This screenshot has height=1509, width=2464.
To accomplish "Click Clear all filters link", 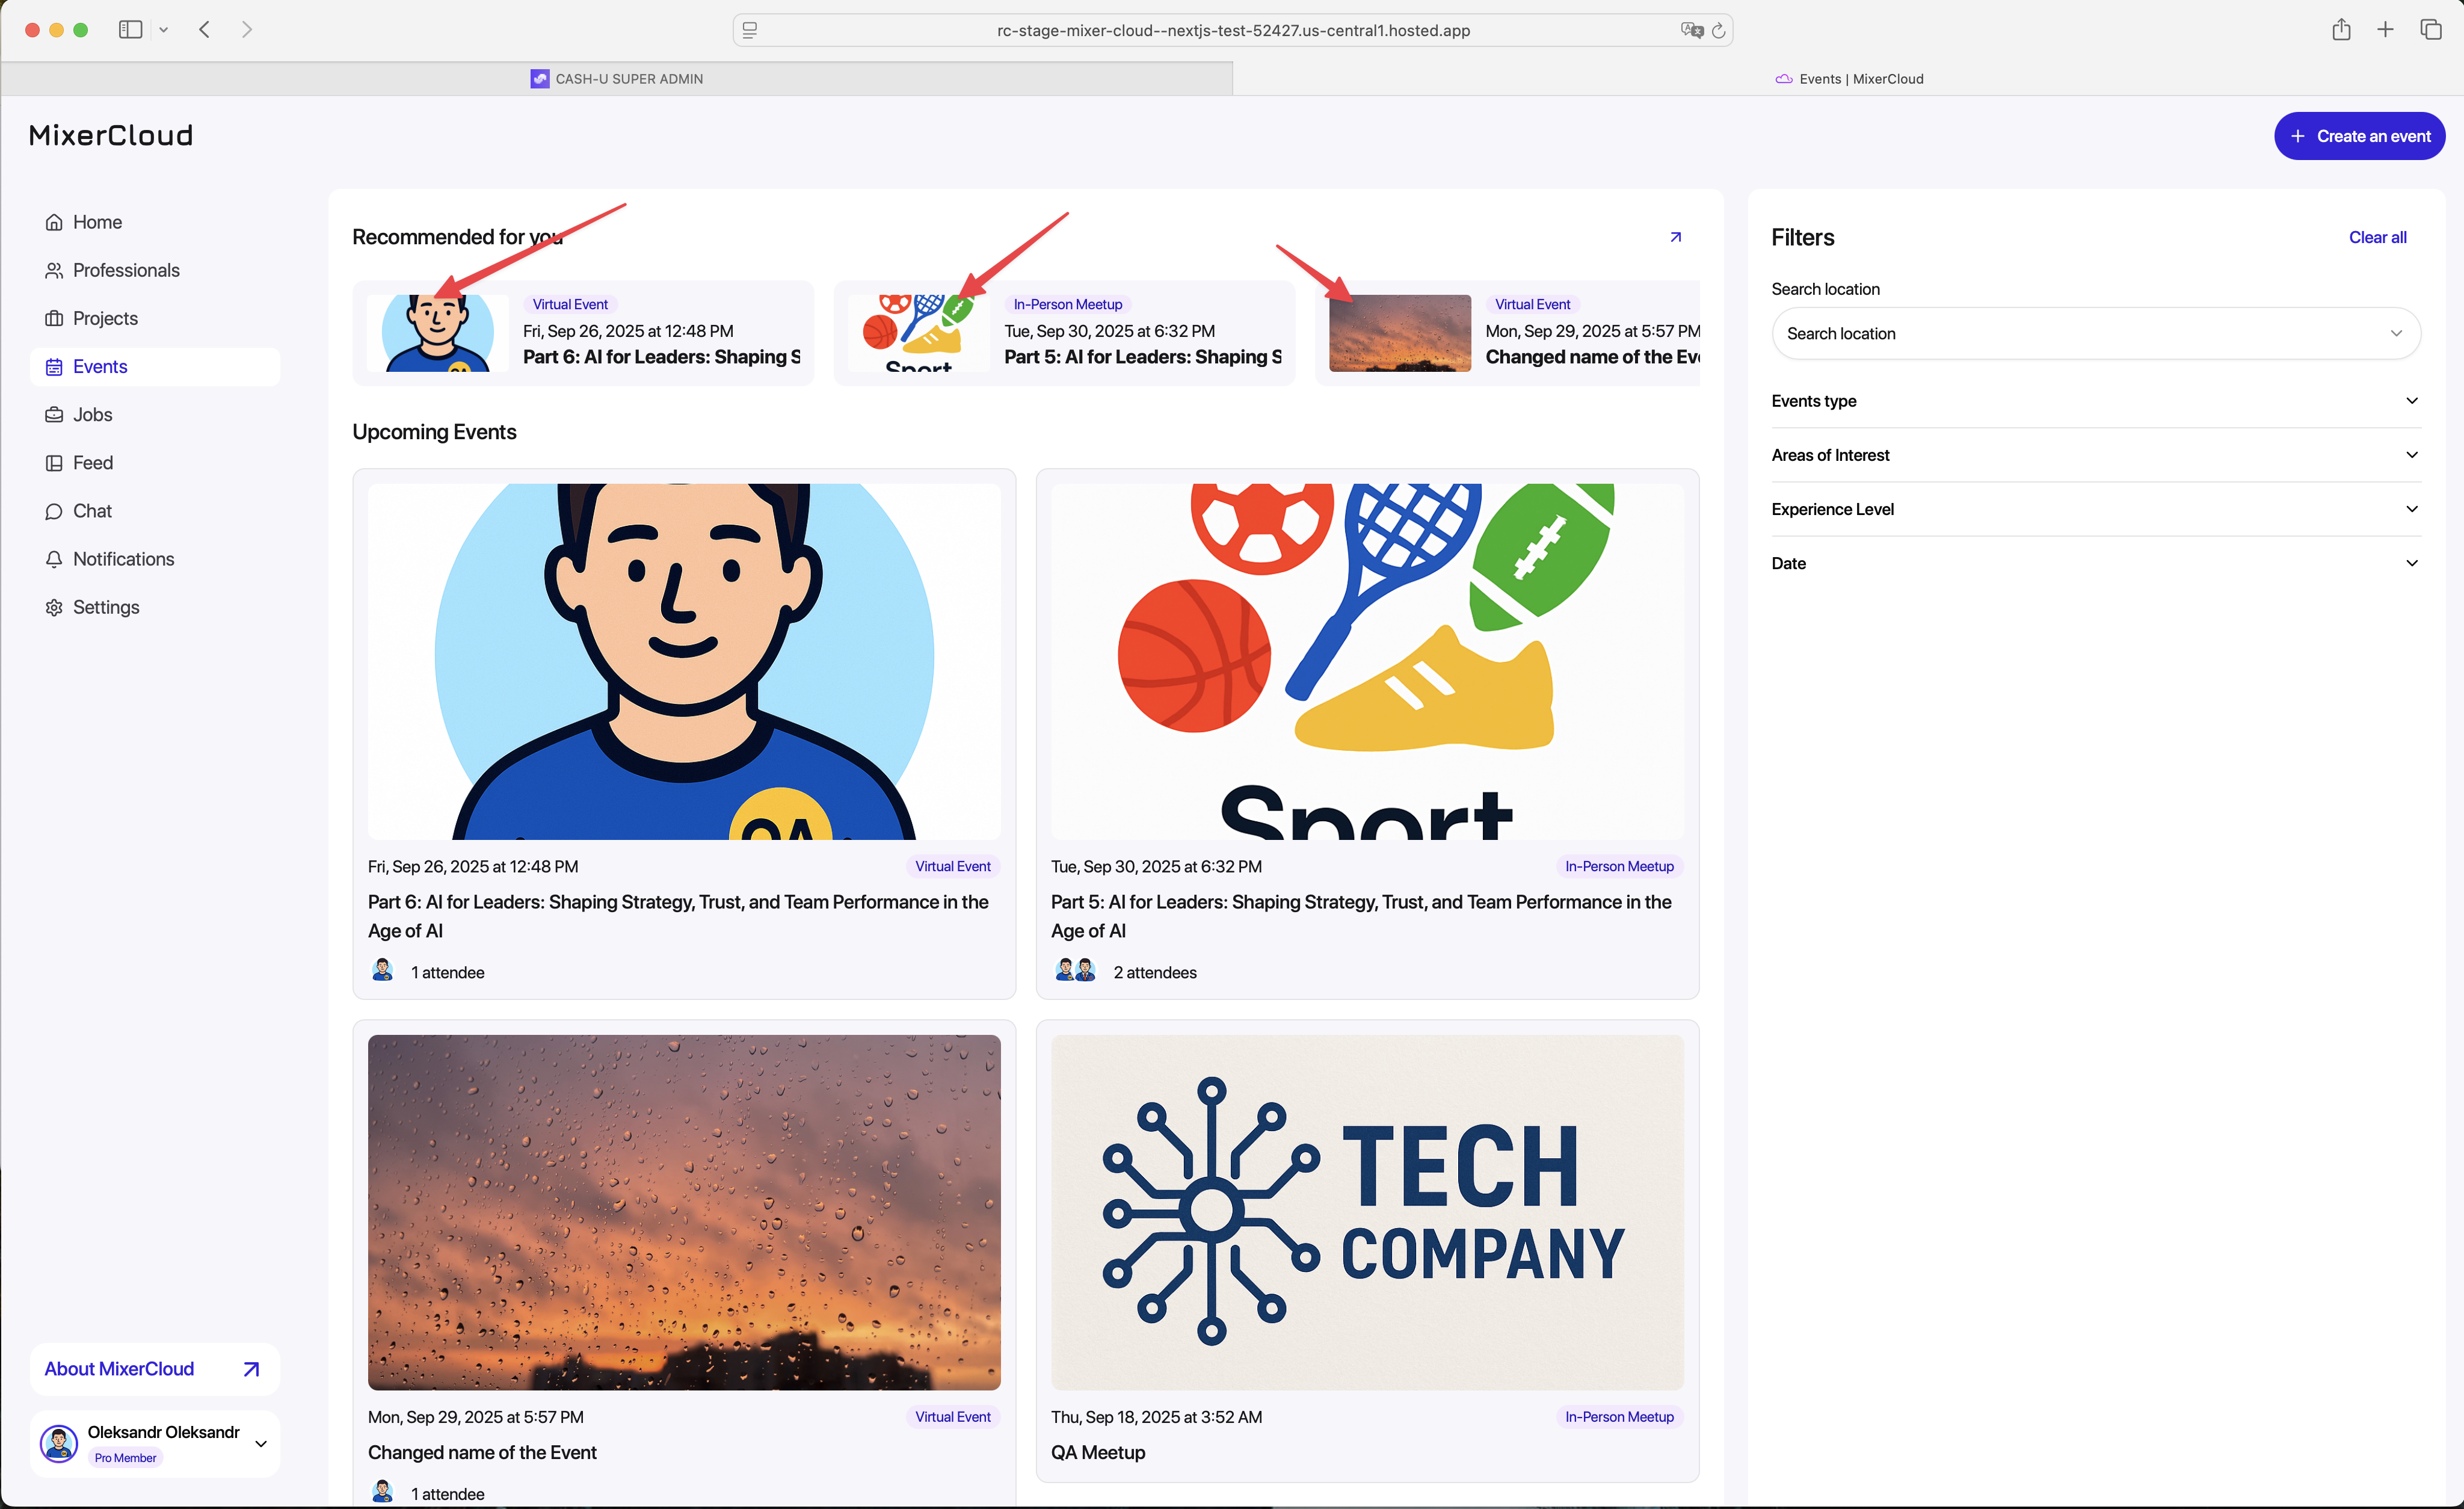I will (2377, 237).
